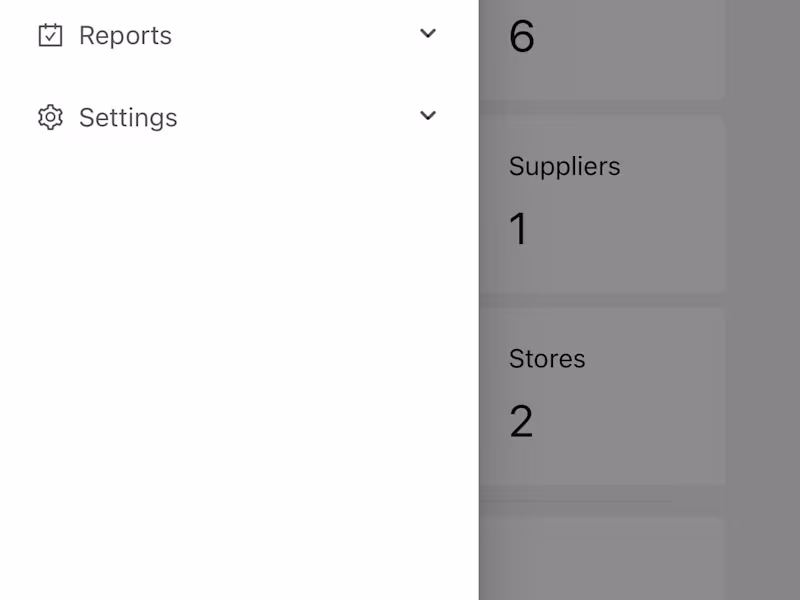Click blank space right of Settings label
Image resolution: width=800 pixels, height=600 pixels.
(300, 117)
